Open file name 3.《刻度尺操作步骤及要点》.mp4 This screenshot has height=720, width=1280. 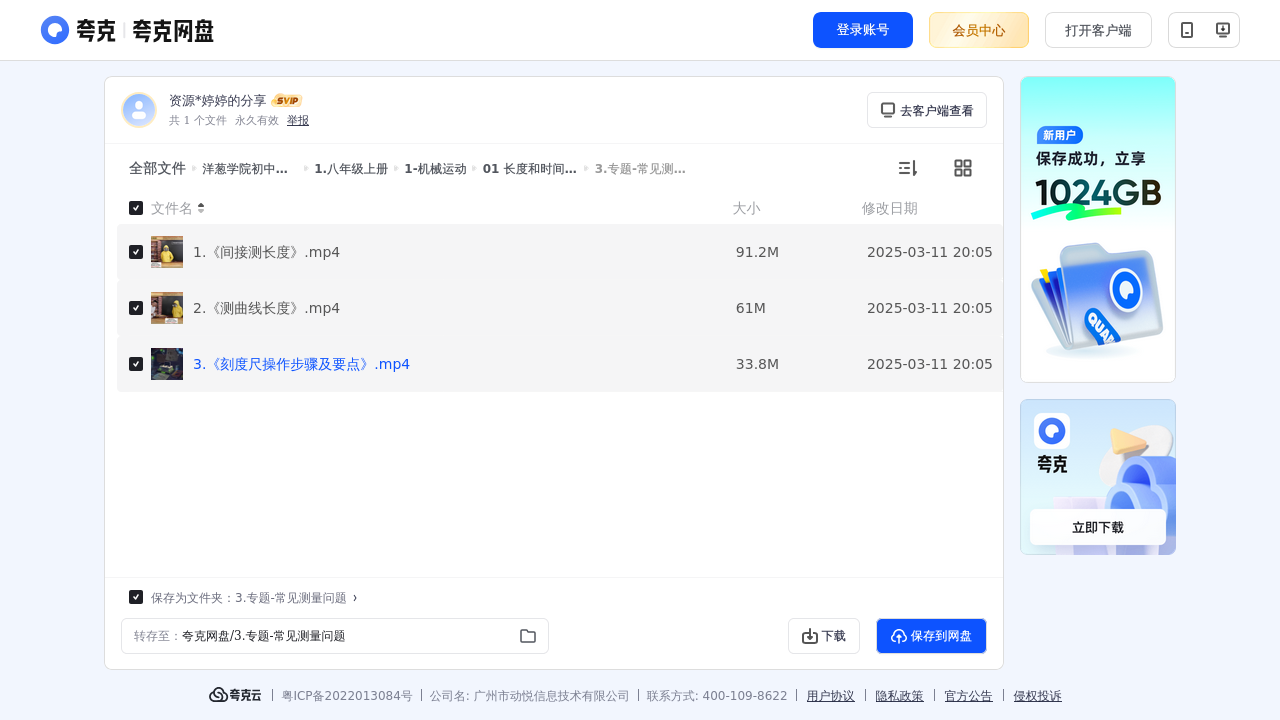point(301,364)
